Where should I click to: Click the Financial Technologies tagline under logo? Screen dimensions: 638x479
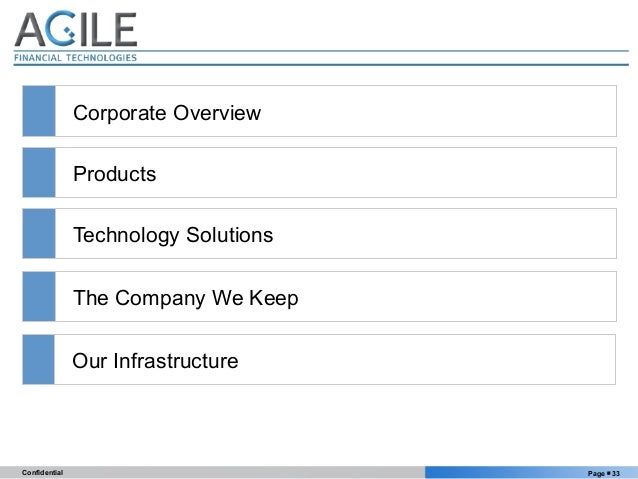(x=75, y=57)
